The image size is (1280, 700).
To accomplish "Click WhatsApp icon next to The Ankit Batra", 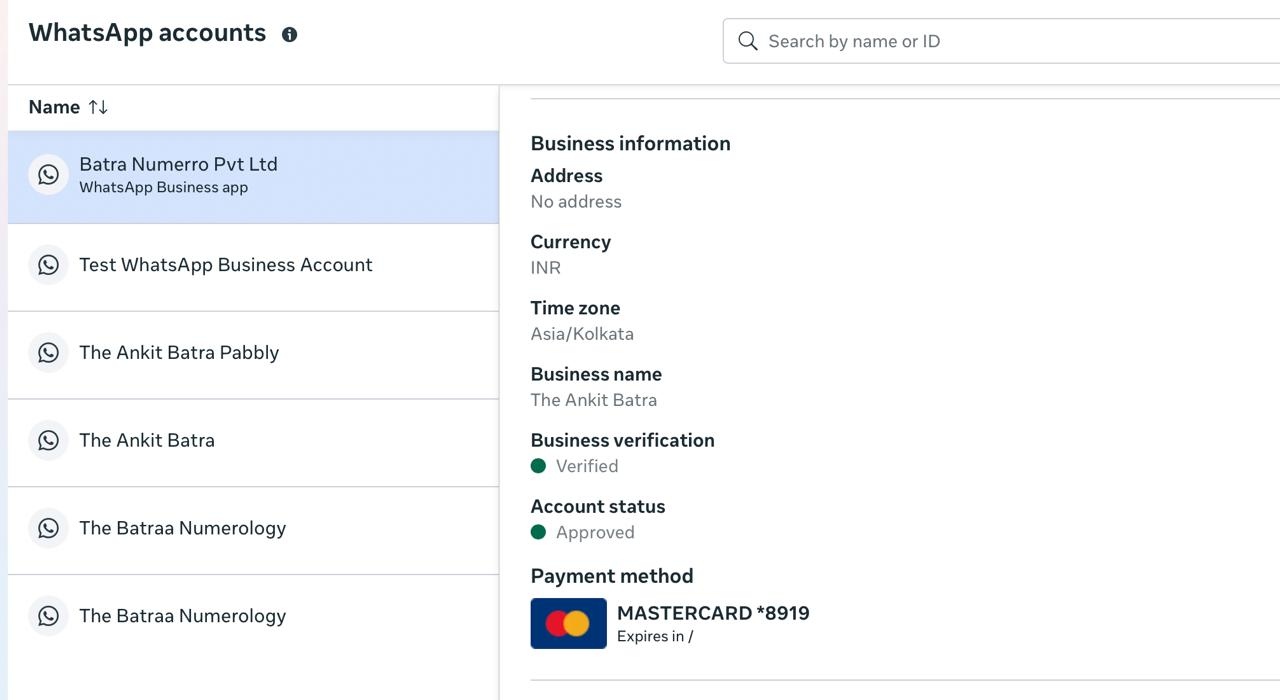I will point(48,441).
